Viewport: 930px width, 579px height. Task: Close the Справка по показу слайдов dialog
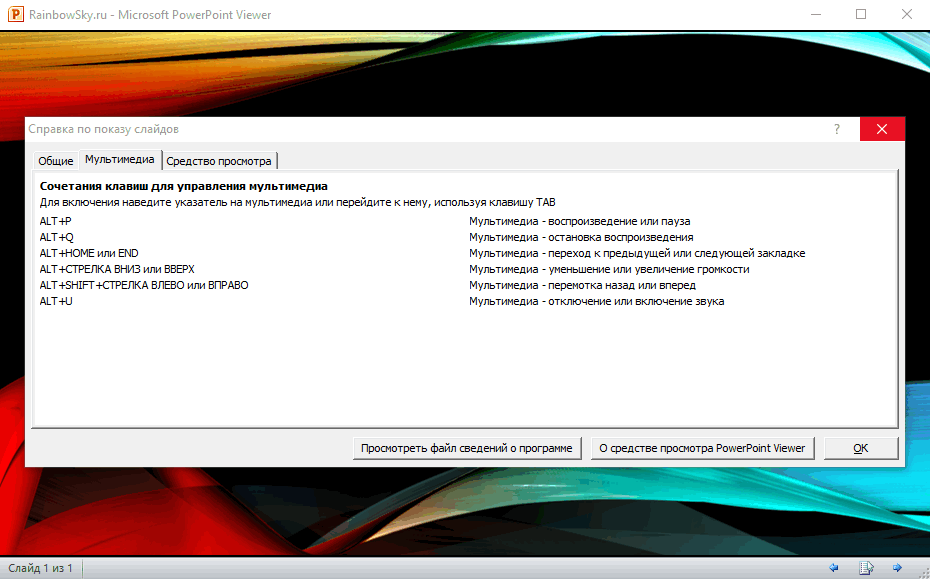(882, 129)
